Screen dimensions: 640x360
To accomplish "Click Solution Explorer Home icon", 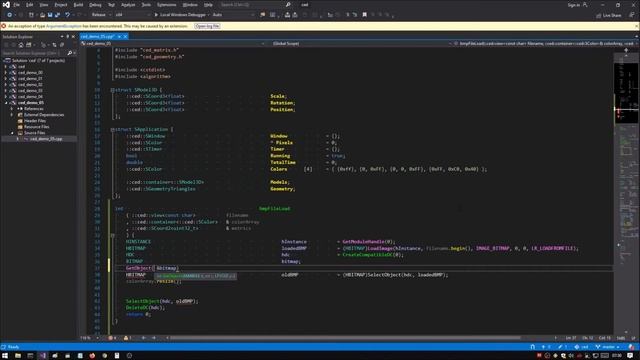I will point(21,44).
